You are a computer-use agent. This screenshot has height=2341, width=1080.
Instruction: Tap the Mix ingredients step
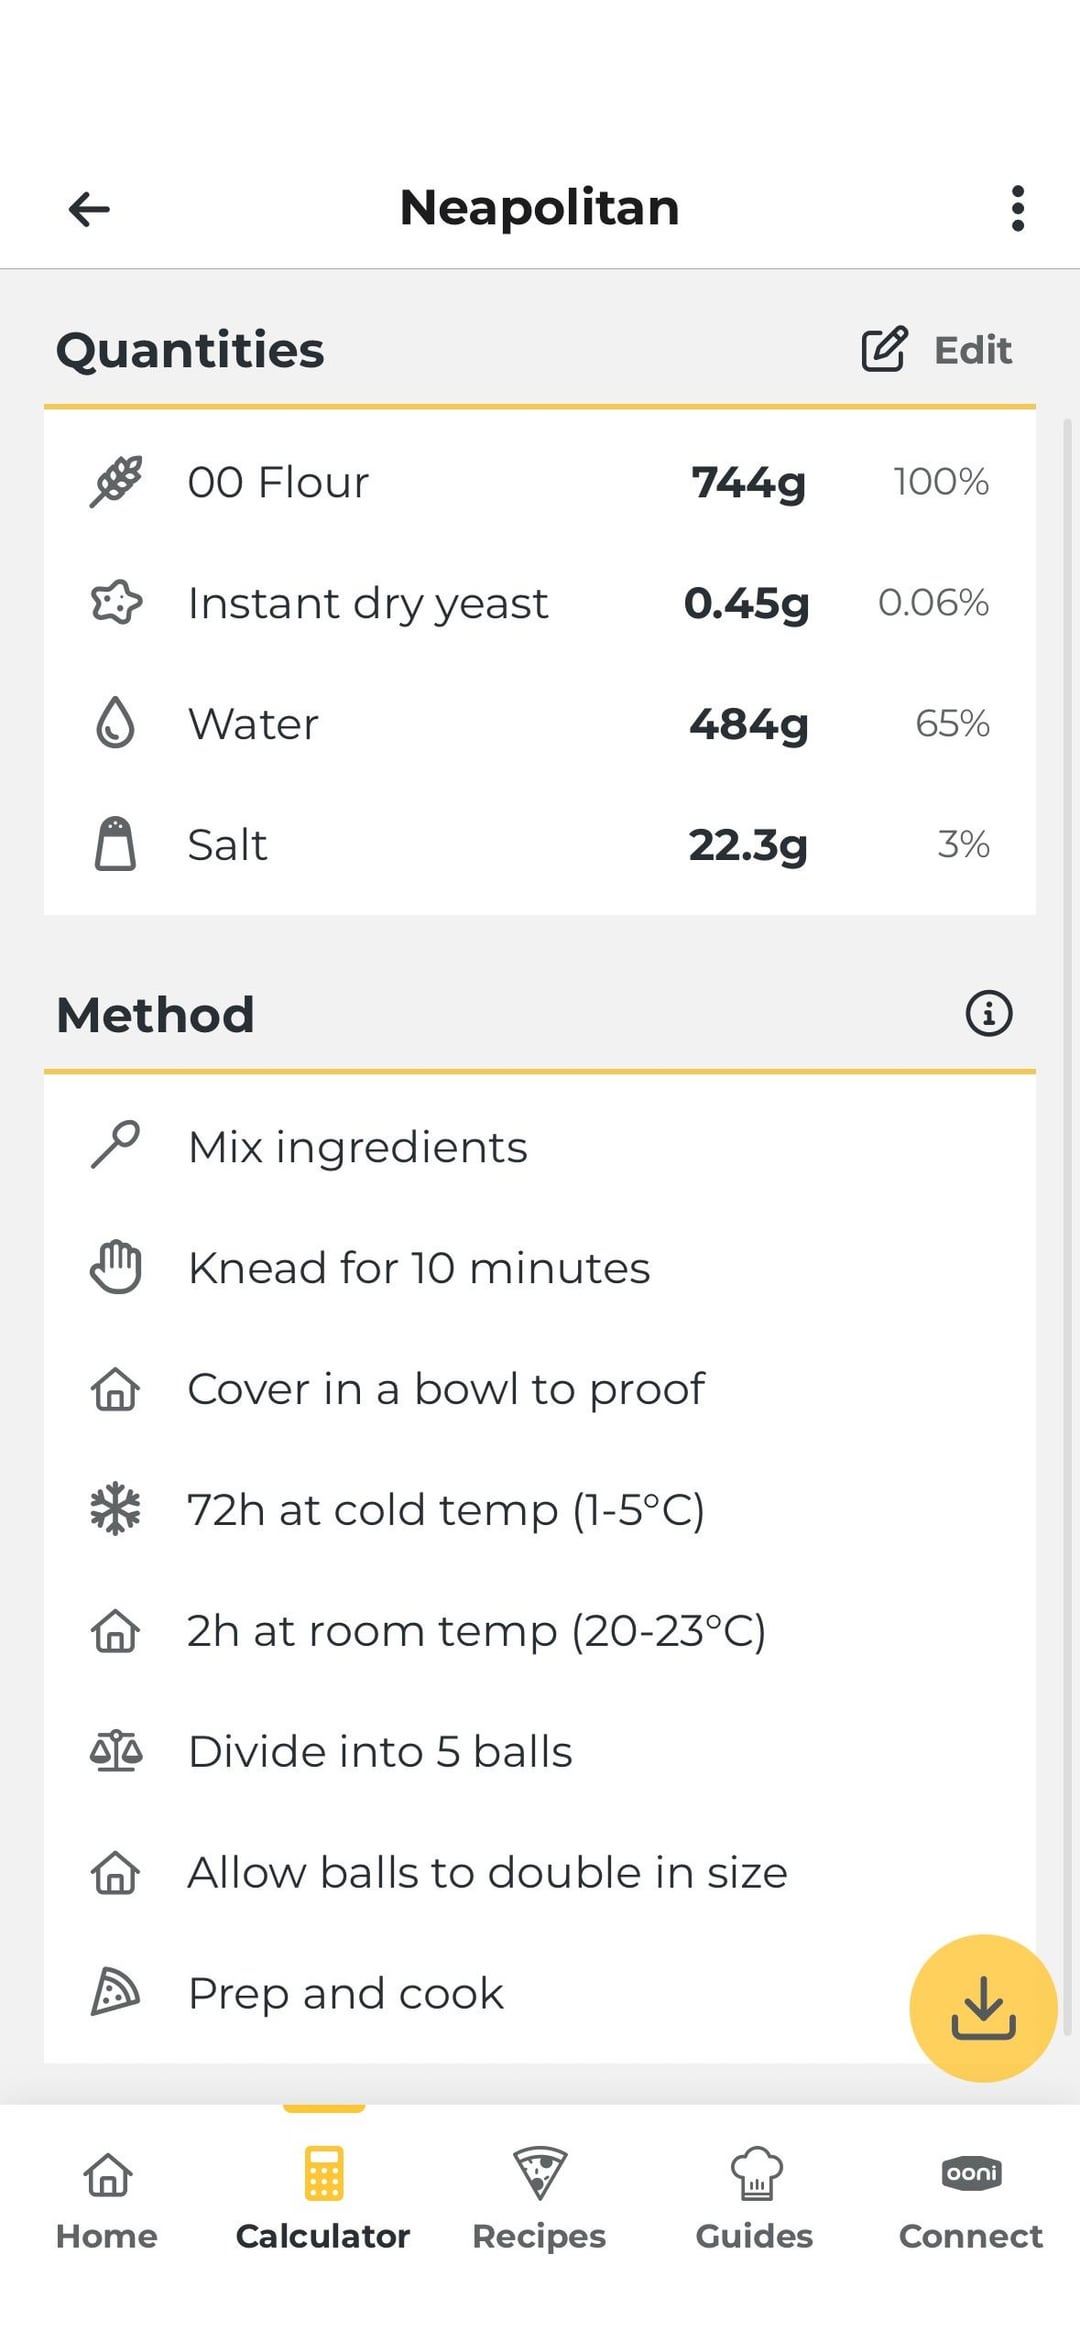click(x=358, y=1147)
